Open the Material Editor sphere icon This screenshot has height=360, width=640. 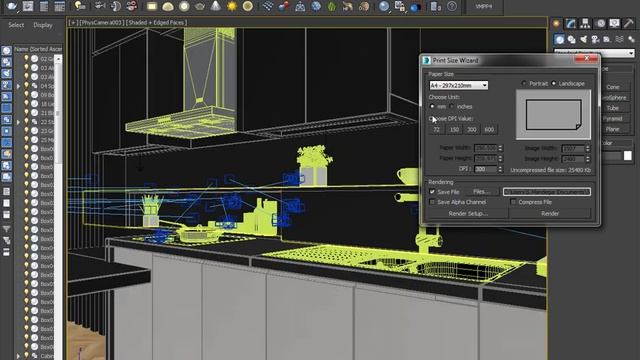384,6
